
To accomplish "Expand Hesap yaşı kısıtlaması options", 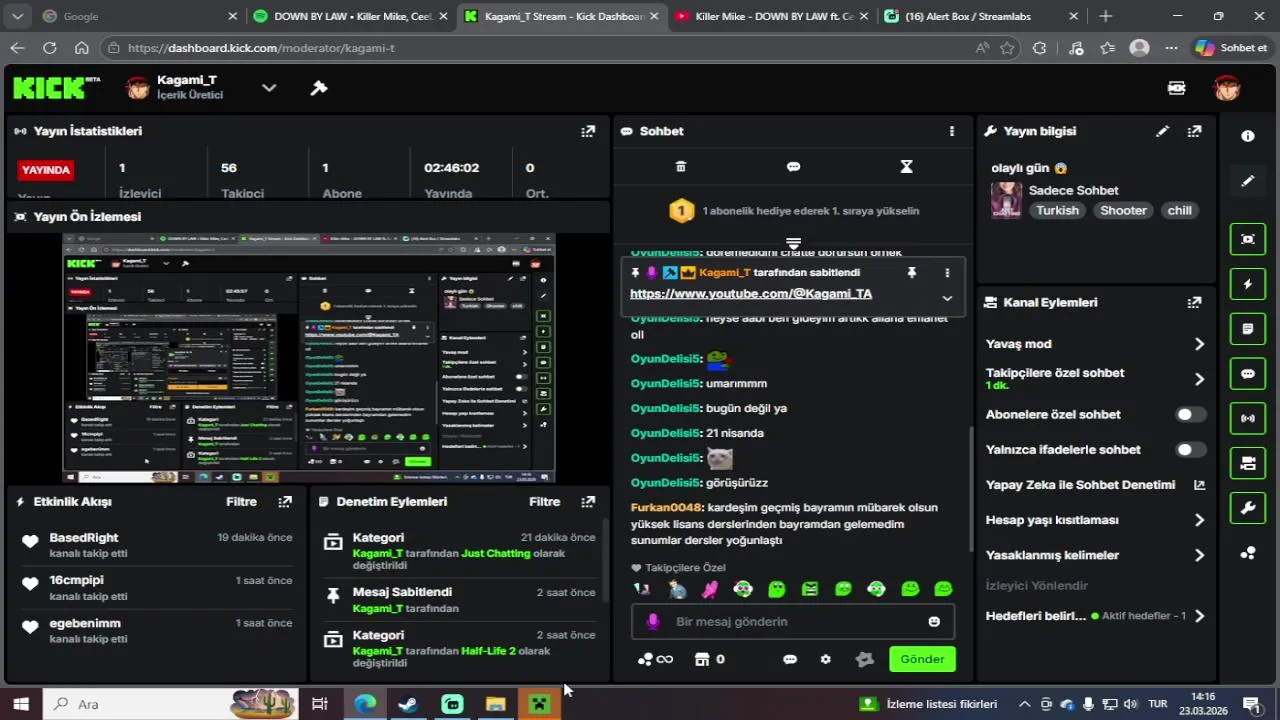I will [1199, 520].
